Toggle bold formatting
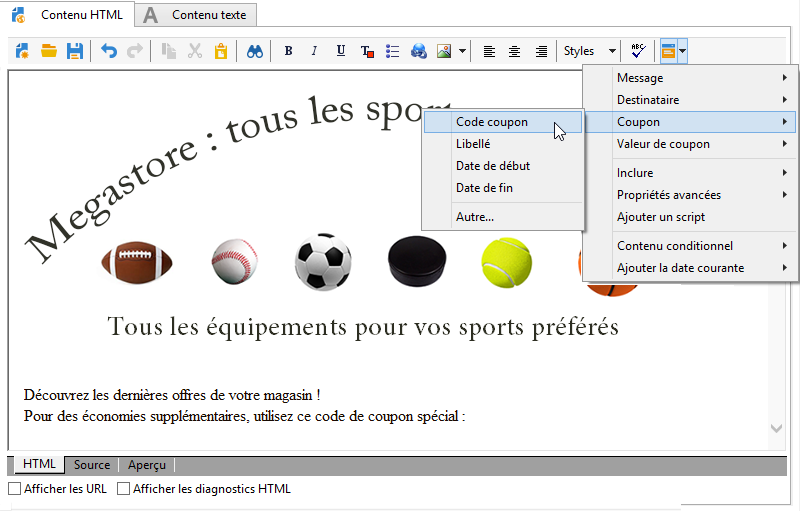The height and width of the screenshot is (511, 800). point(288,51)
